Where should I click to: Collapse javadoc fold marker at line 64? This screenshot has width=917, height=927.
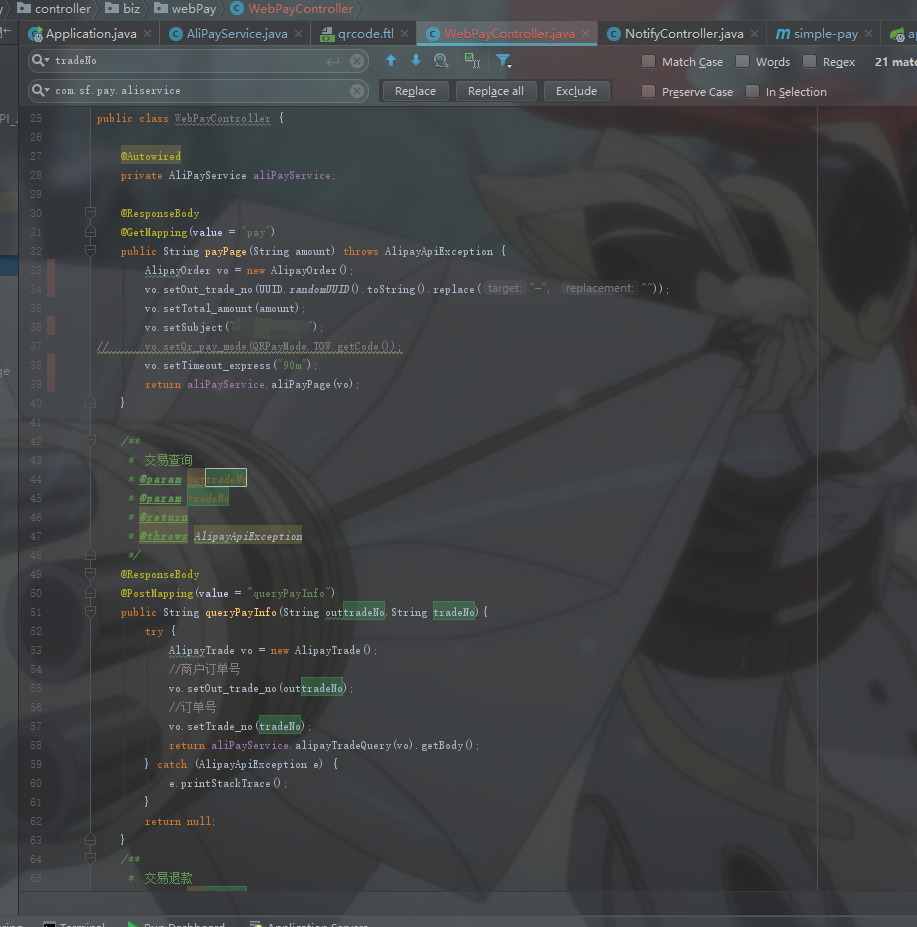pos(90,859)
